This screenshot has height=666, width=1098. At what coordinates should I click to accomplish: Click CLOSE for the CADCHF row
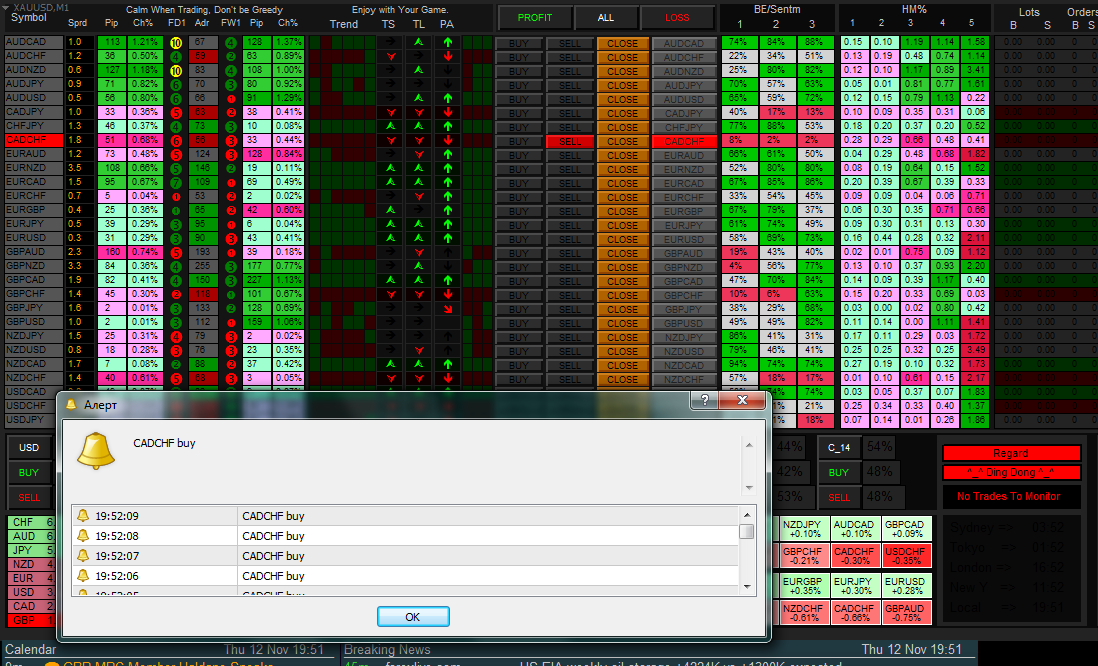point(623,141)
